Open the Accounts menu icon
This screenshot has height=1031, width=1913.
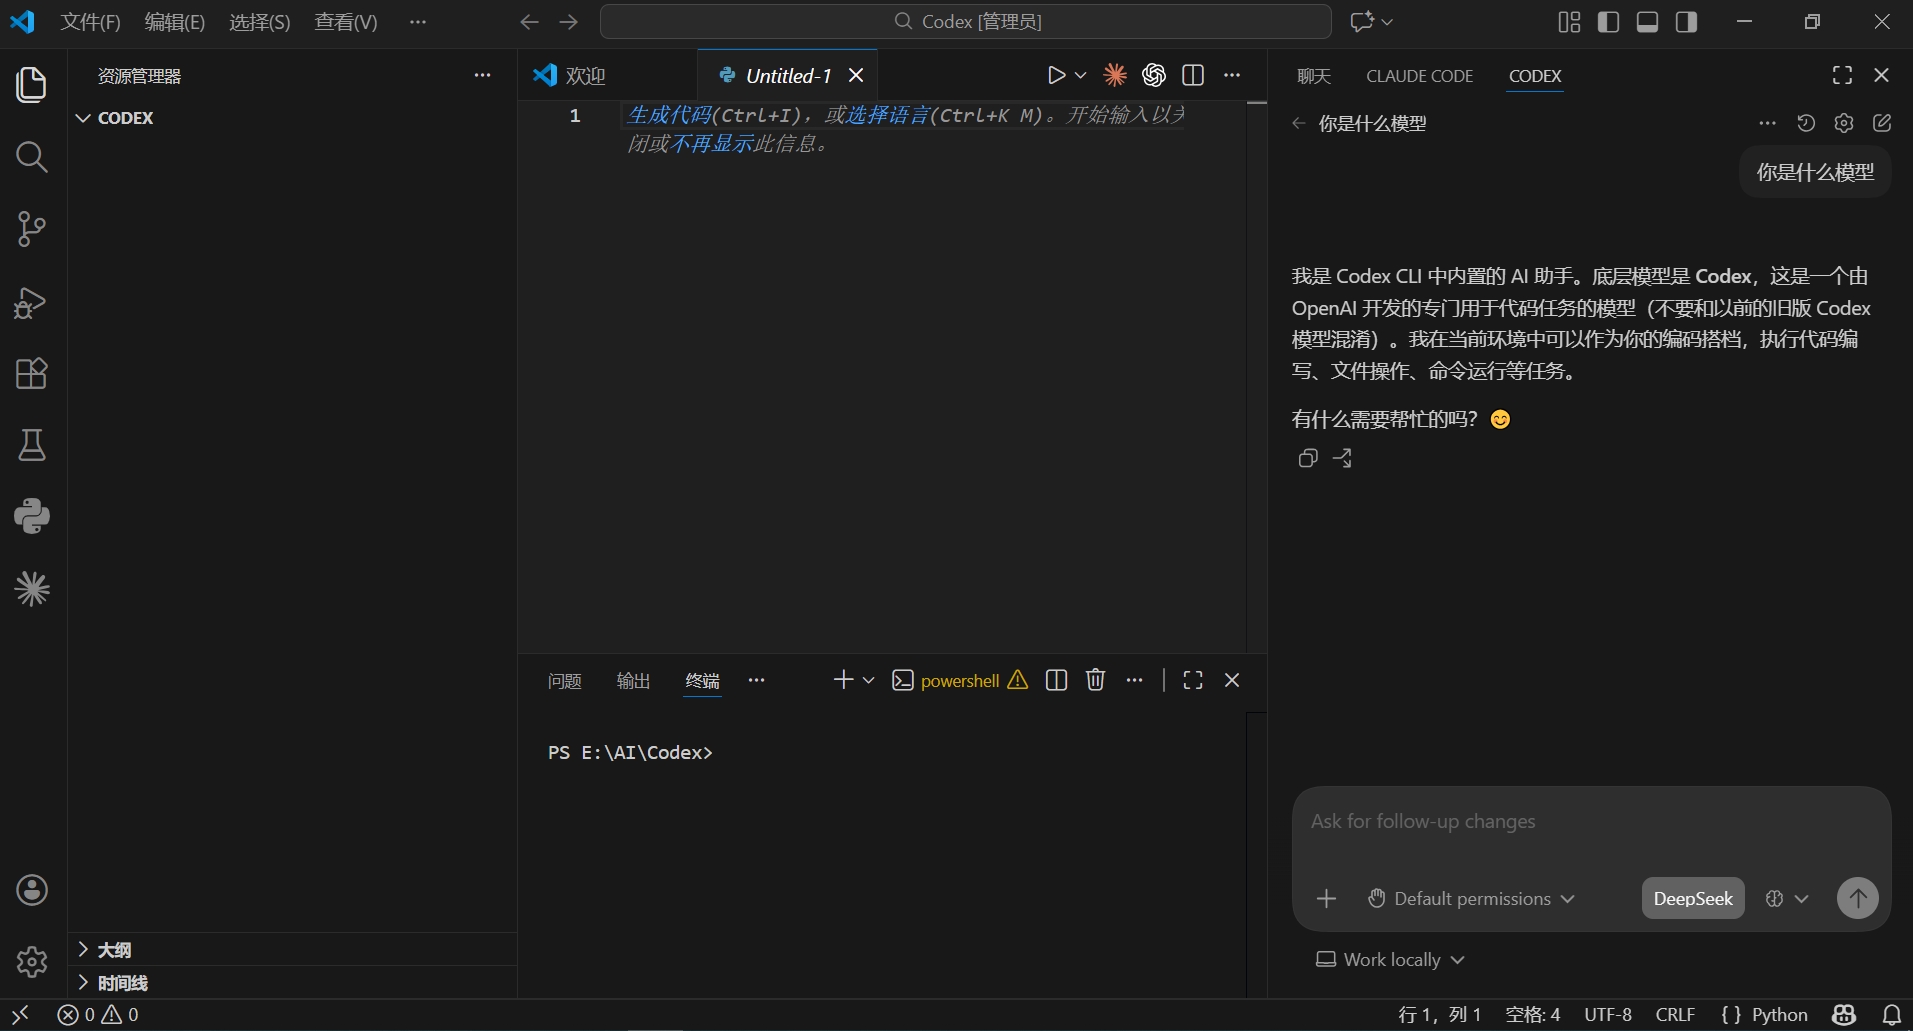coord(32,890)
